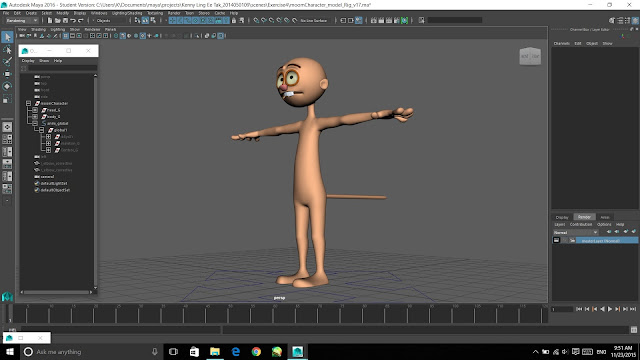Click the Maya logo below toolbox
Image resolution: width=640 pixels, height=360 pixels.
(x=7, y=296)
